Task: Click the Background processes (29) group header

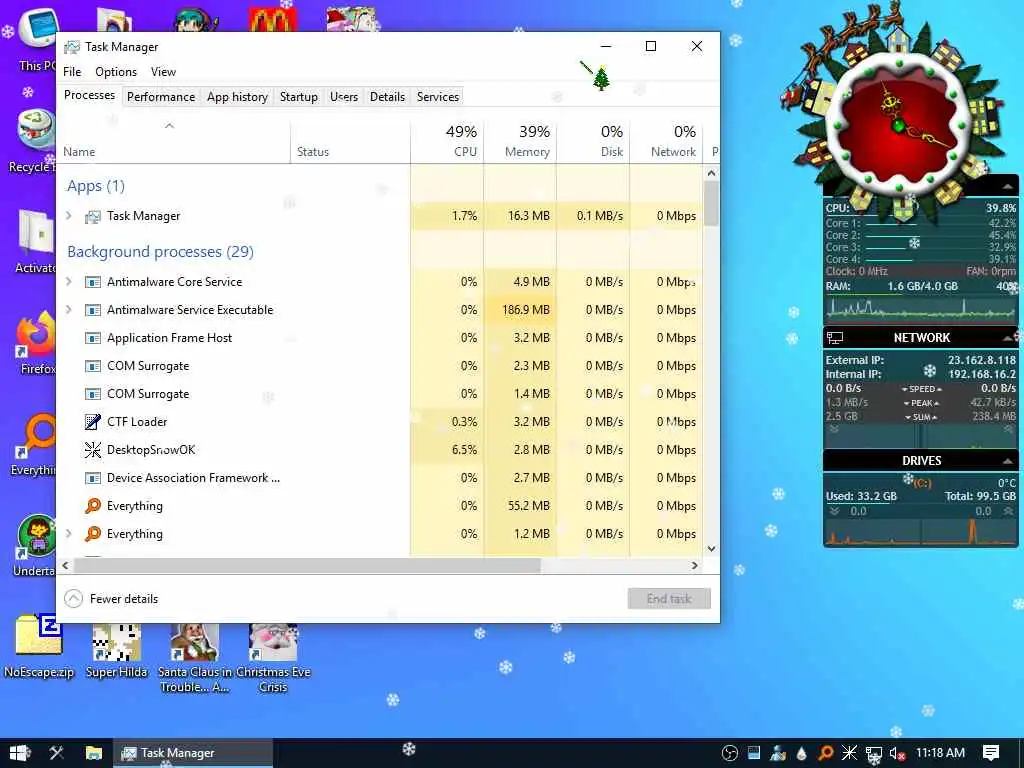Action: point(160,252)
